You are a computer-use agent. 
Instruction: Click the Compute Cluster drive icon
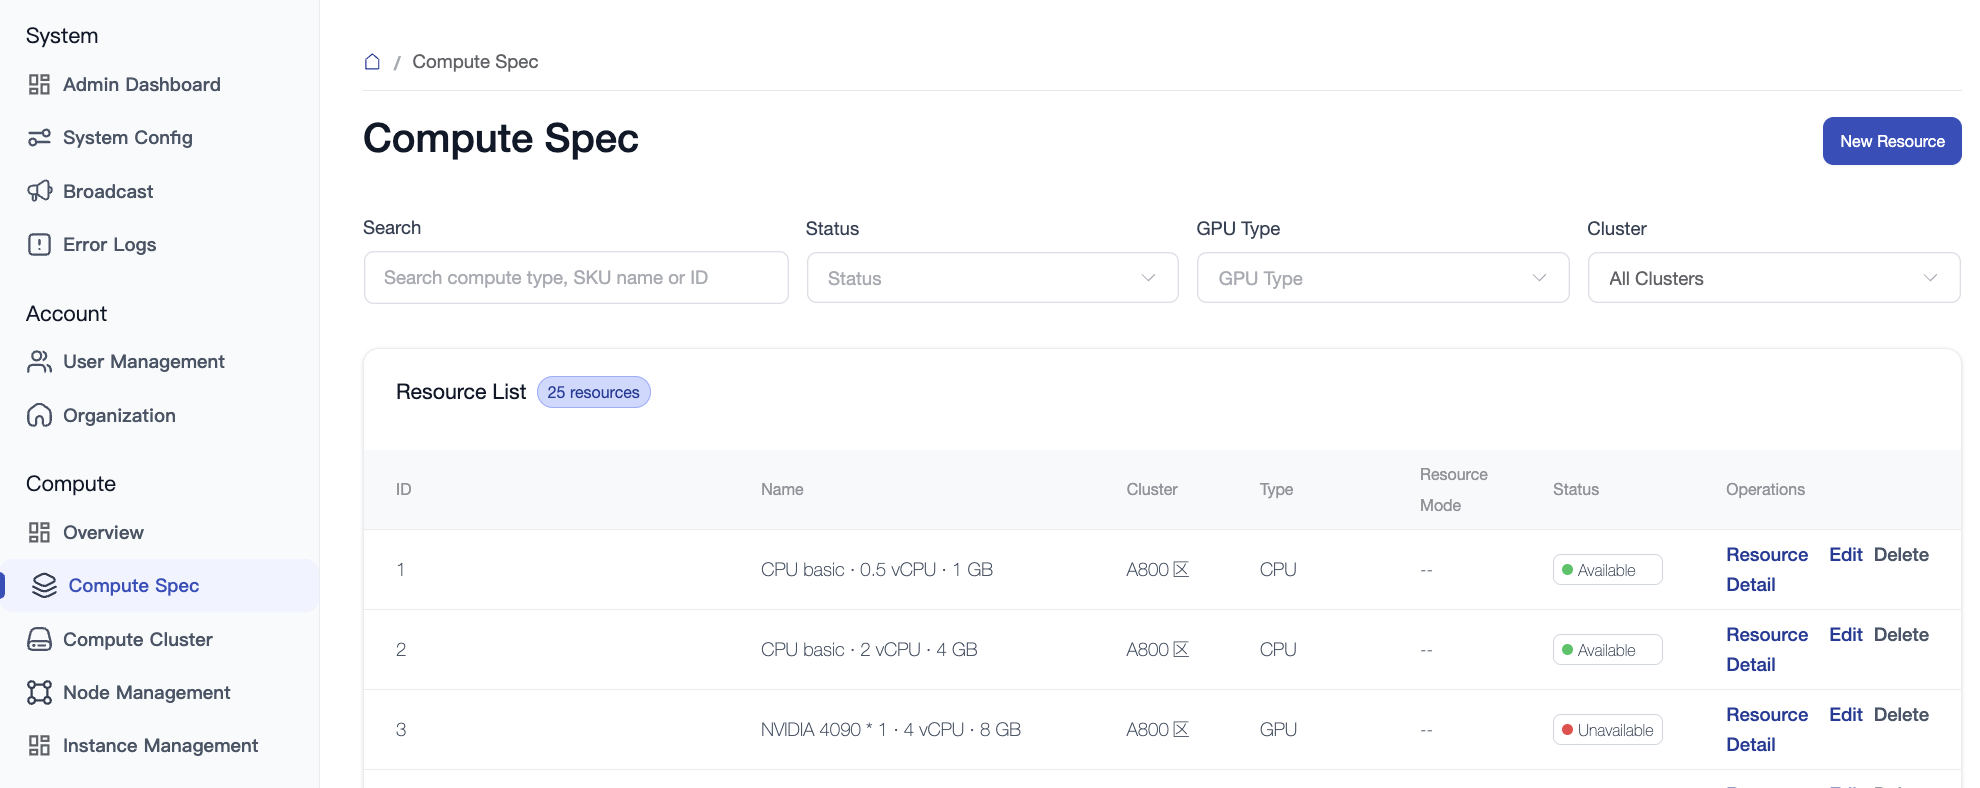click(39, 639)
